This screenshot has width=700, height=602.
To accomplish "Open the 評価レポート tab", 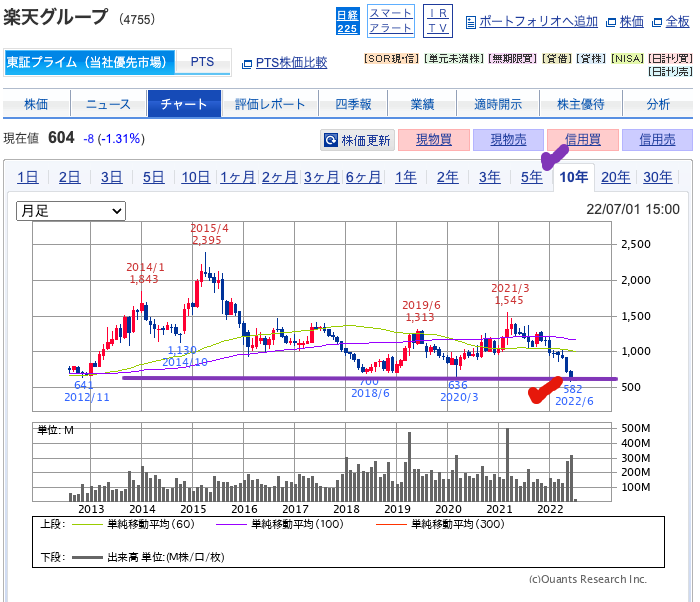I will click(x=270, y=104).
